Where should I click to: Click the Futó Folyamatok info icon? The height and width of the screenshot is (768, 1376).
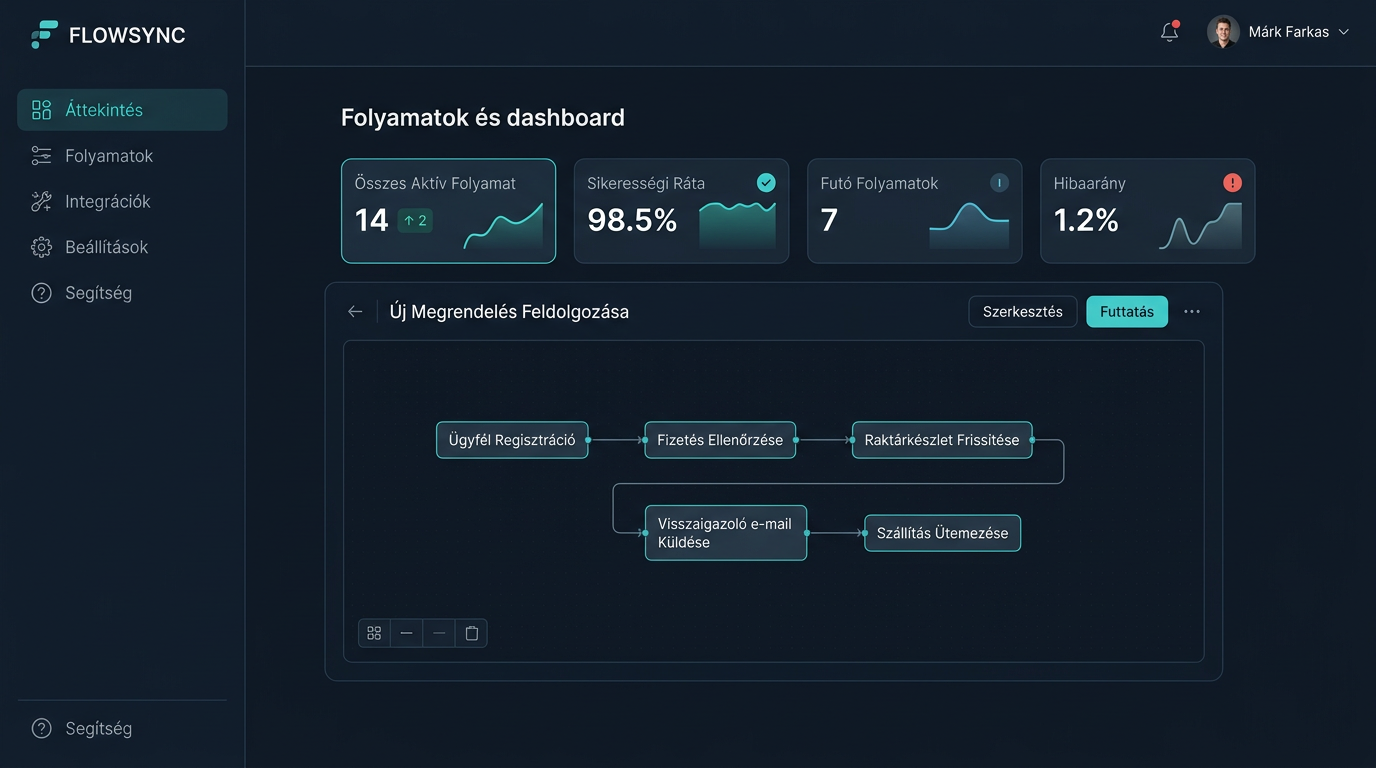[x=999, y=183]
